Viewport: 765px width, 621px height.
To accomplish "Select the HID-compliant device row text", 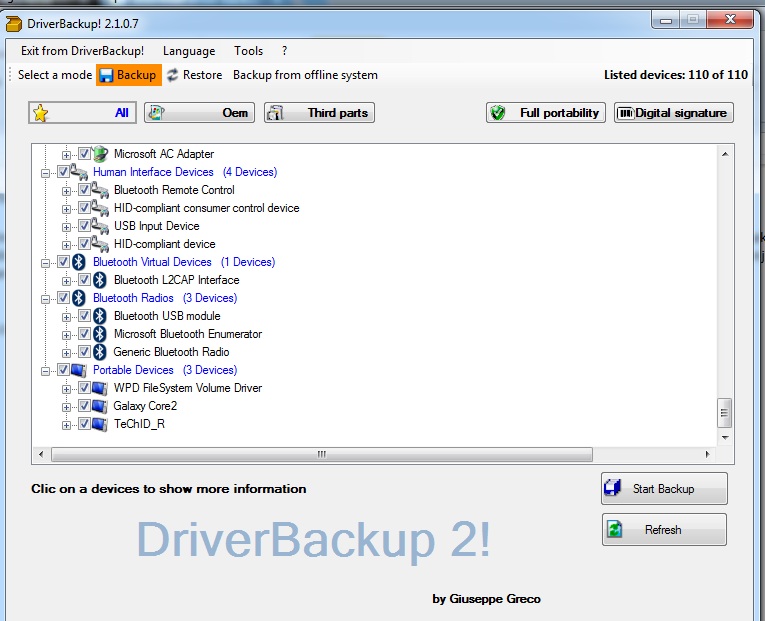I will pyautogui.click(x=164, y=244).
